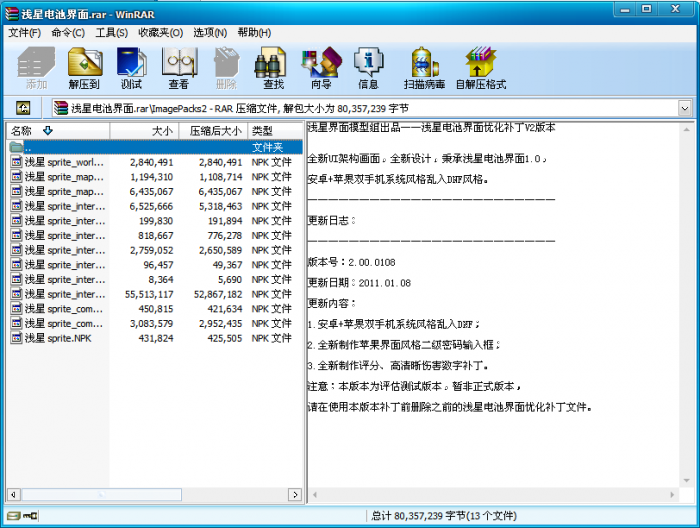Maximize the WinRAR window
Viewport: 700px width, 528px height.
coord(646,9)
